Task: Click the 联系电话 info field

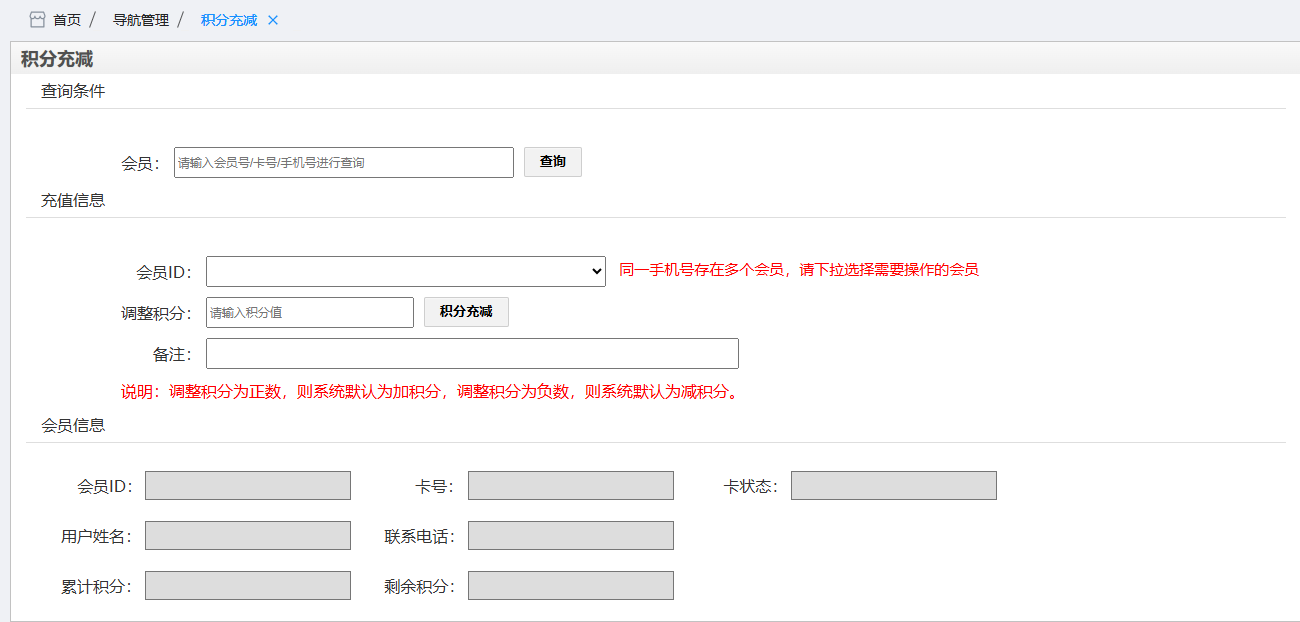Action: point(570,535)
